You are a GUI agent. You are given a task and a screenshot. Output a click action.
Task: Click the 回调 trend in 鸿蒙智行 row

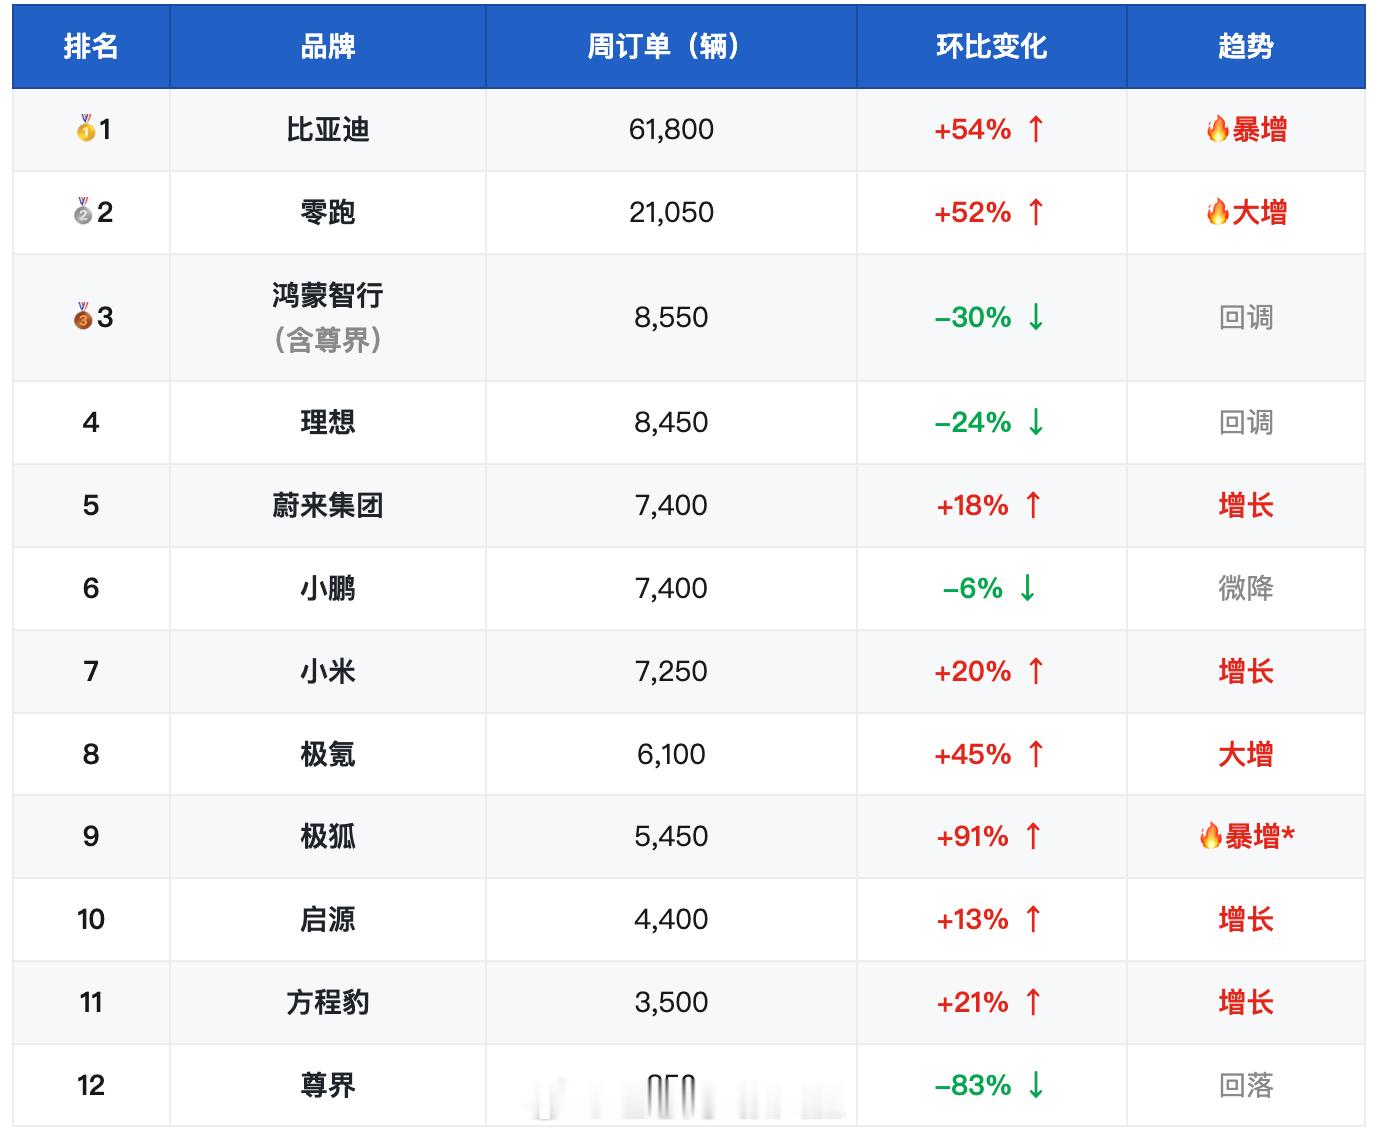1246,317
